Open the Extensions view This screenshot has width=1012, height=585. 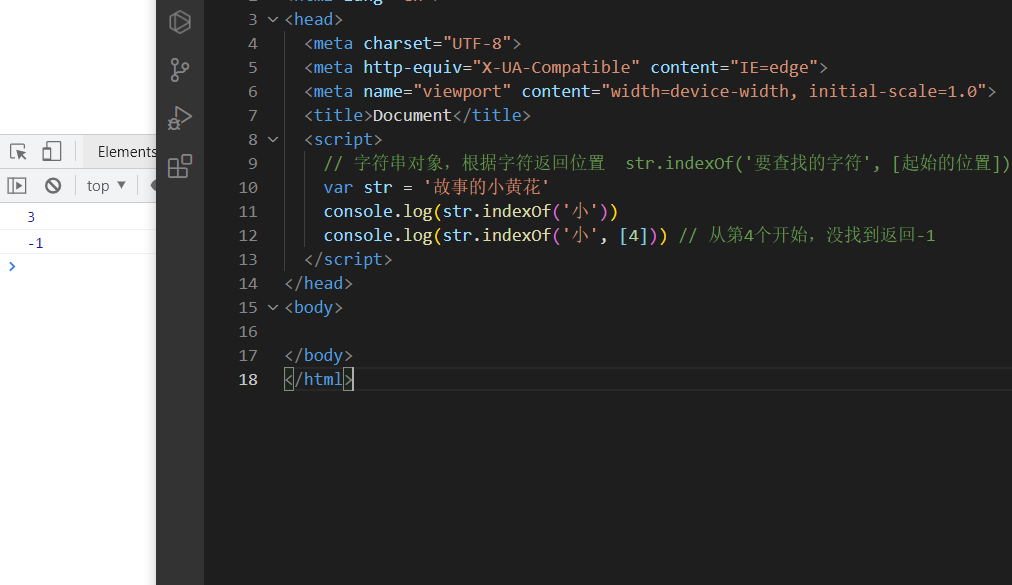(179, 167)
